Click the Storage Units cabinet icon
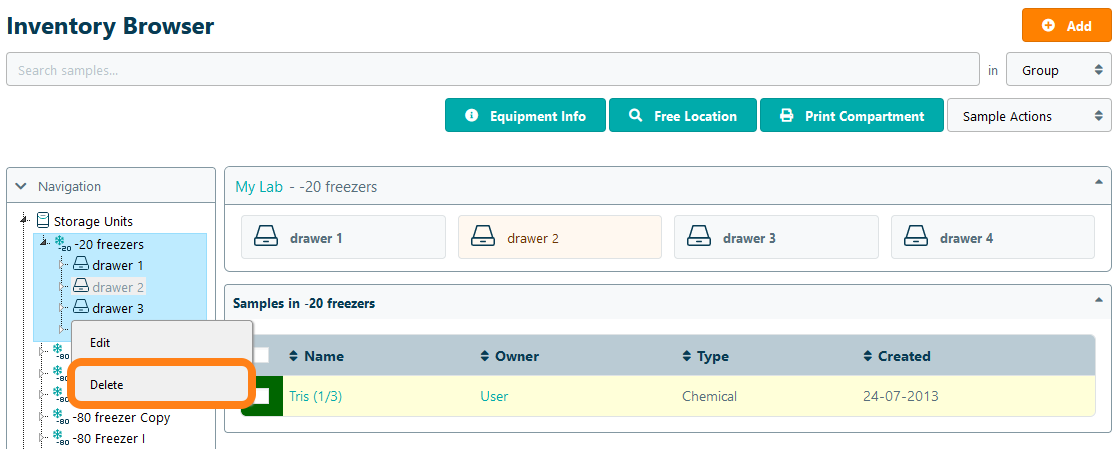 (x=43, y=221)
